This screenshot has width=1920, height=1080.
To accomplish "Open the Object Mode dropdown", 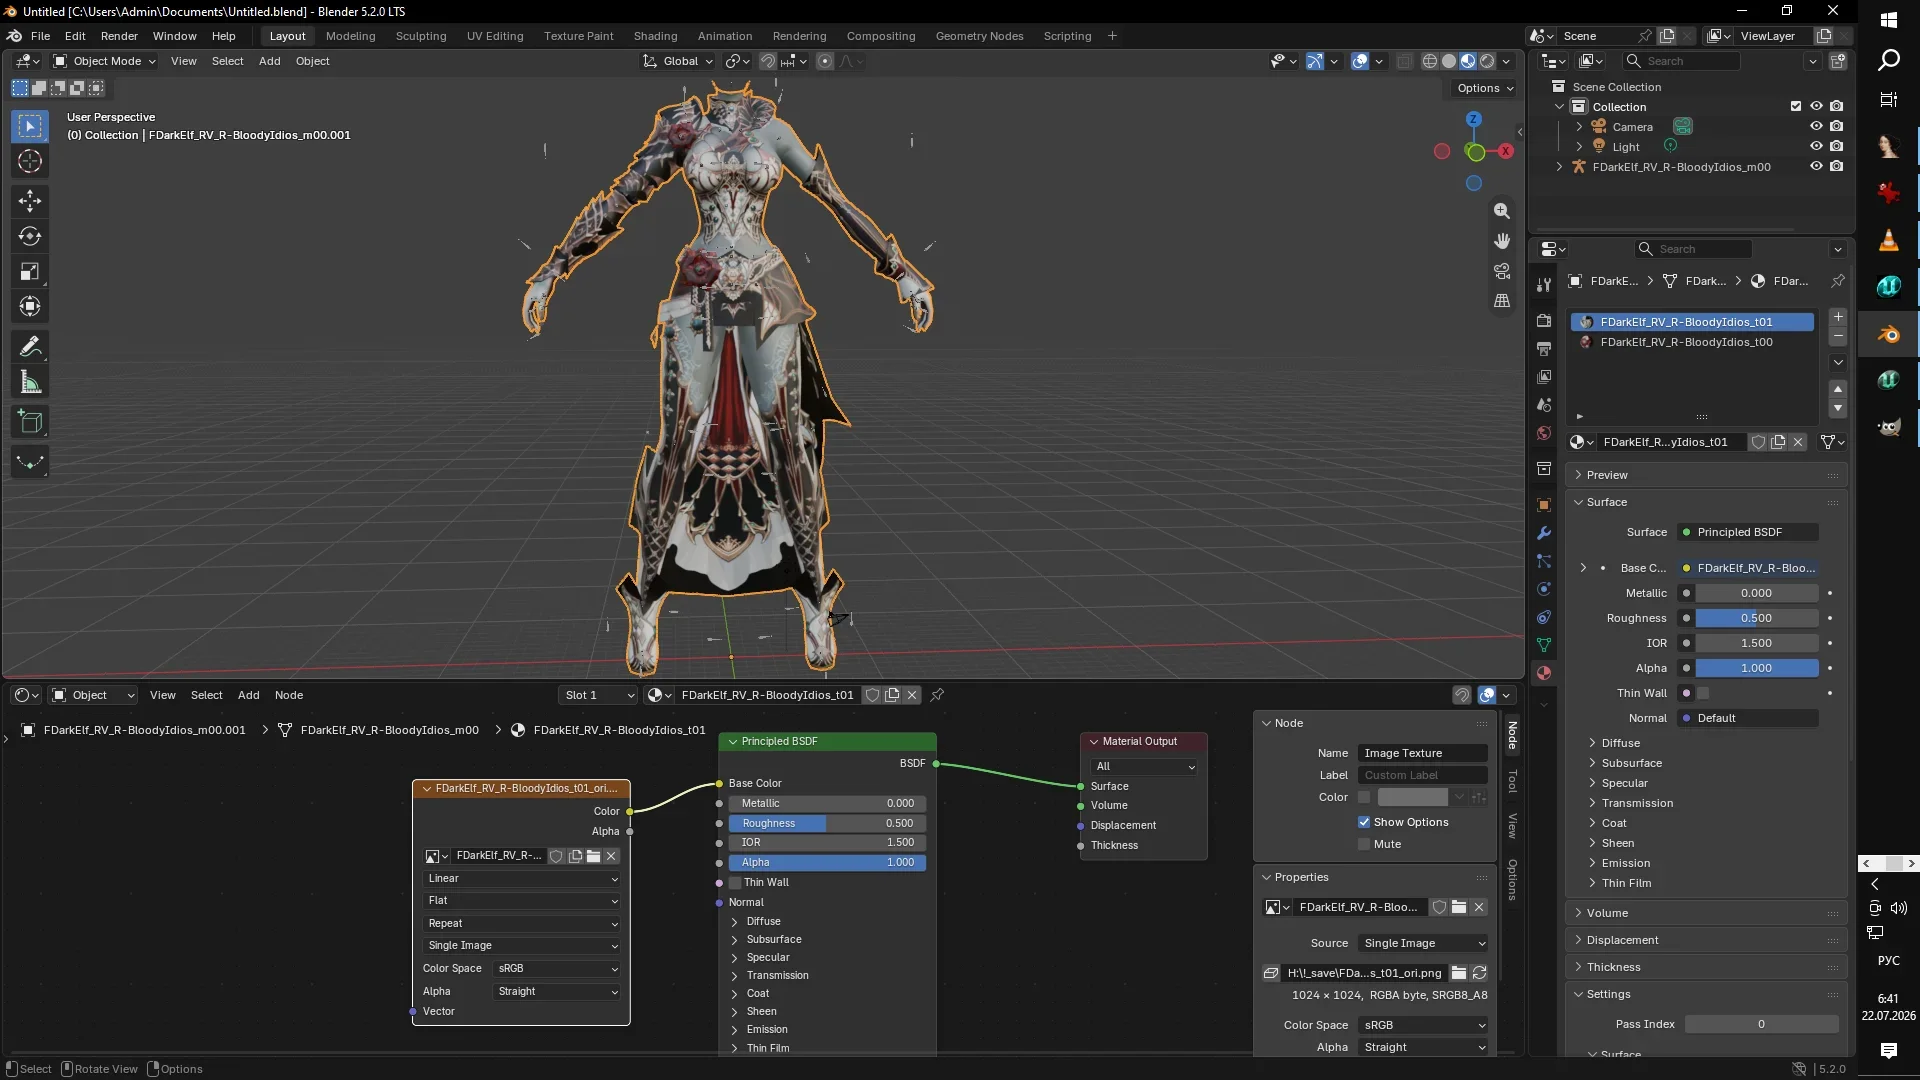I will point(104,61).
